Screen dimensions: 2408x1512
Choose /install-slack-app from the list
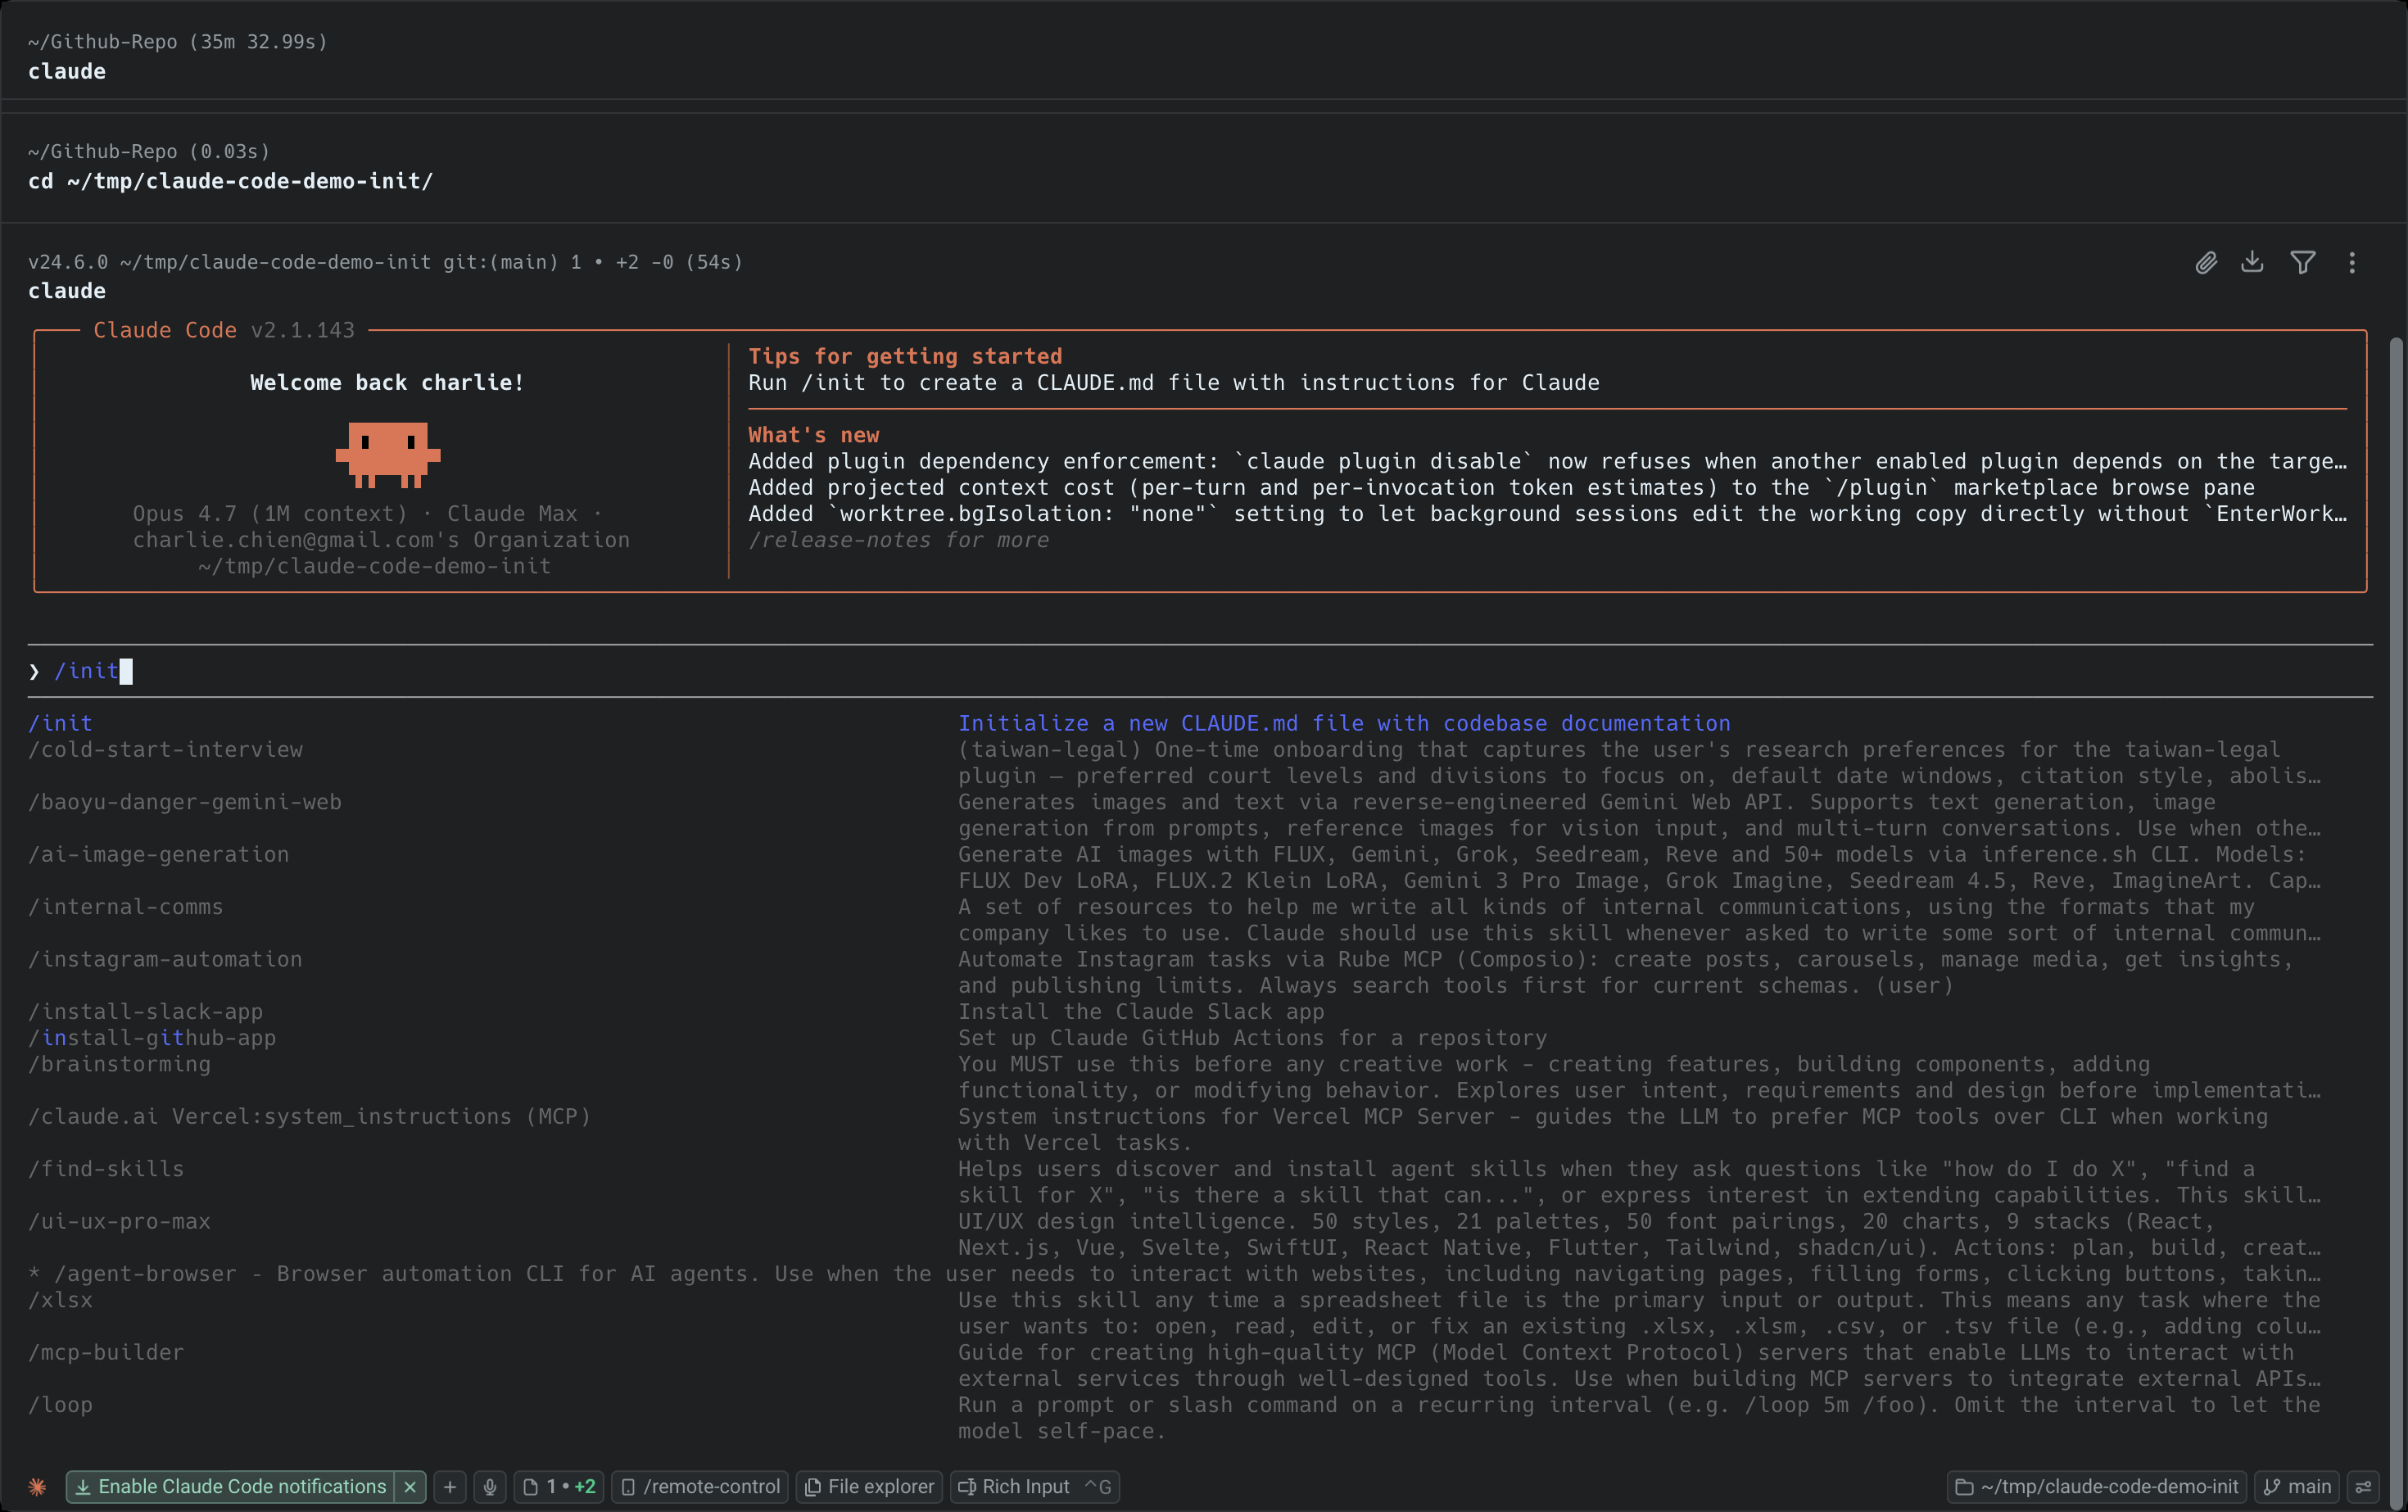146,1012
